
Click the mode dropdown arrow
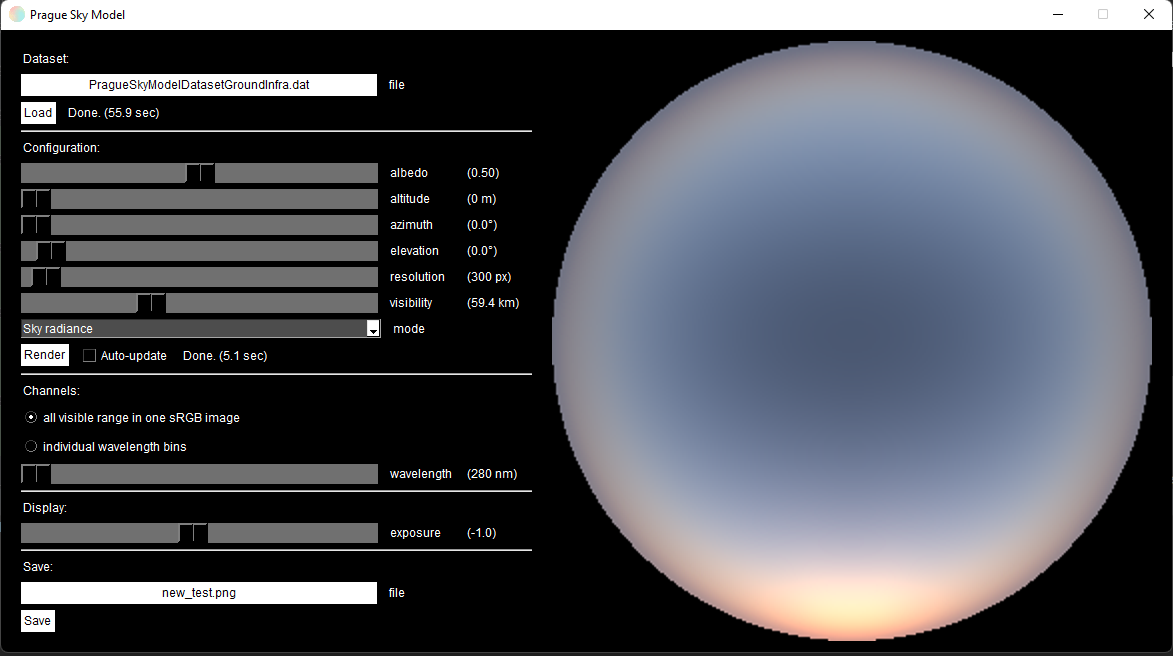(x=373, y=328)
